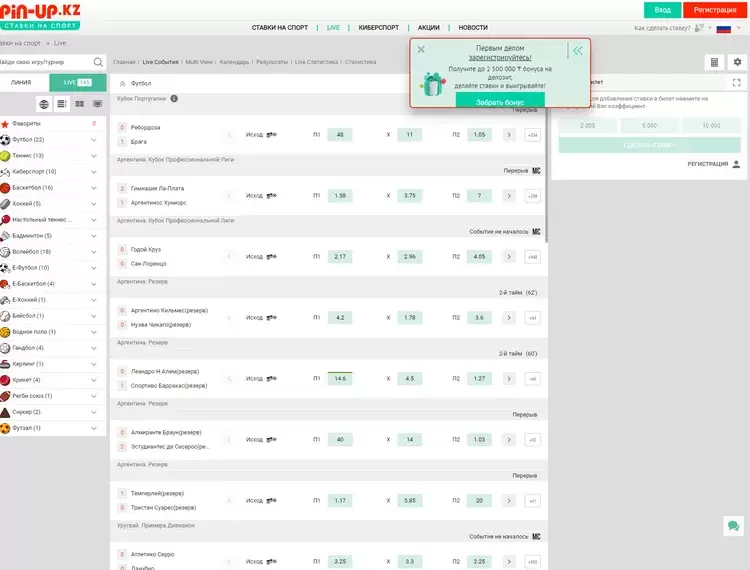Open Multi View tab
The height and width of the screenshot is (570, 750).
(199, 62)
